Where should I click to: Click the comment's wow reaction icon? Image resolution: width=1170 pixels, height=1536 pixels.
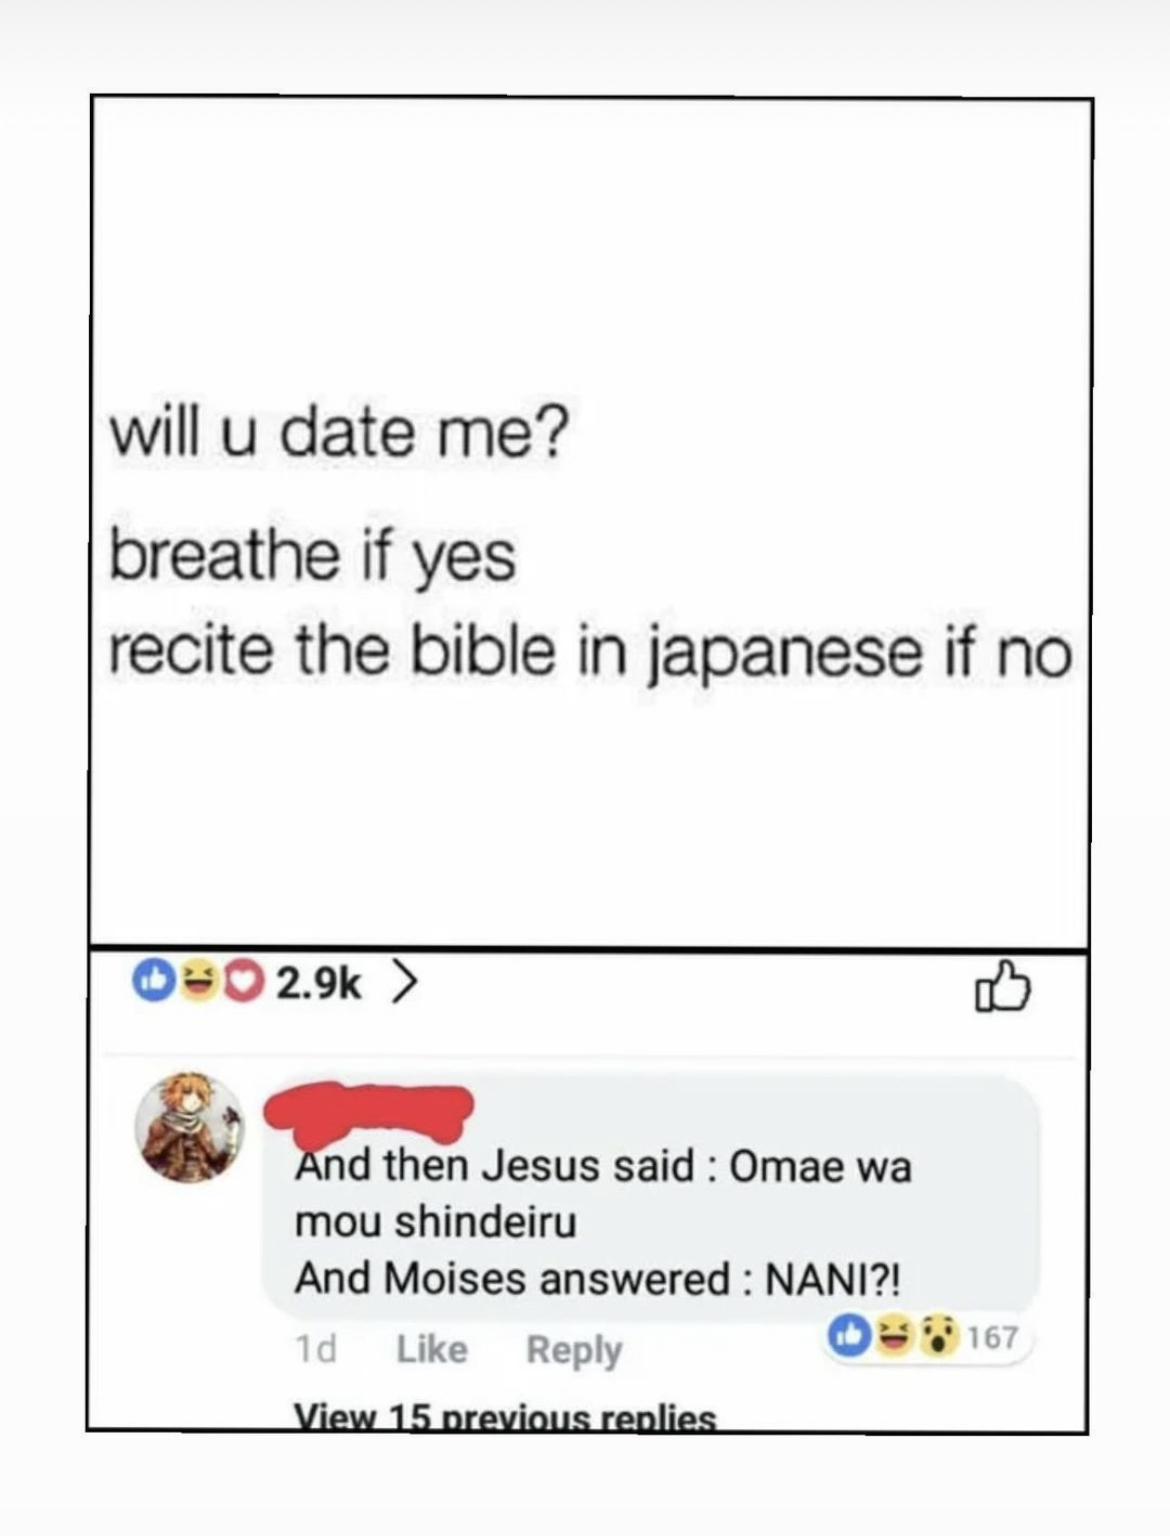pyautogui.click(x=938, y=1337)
